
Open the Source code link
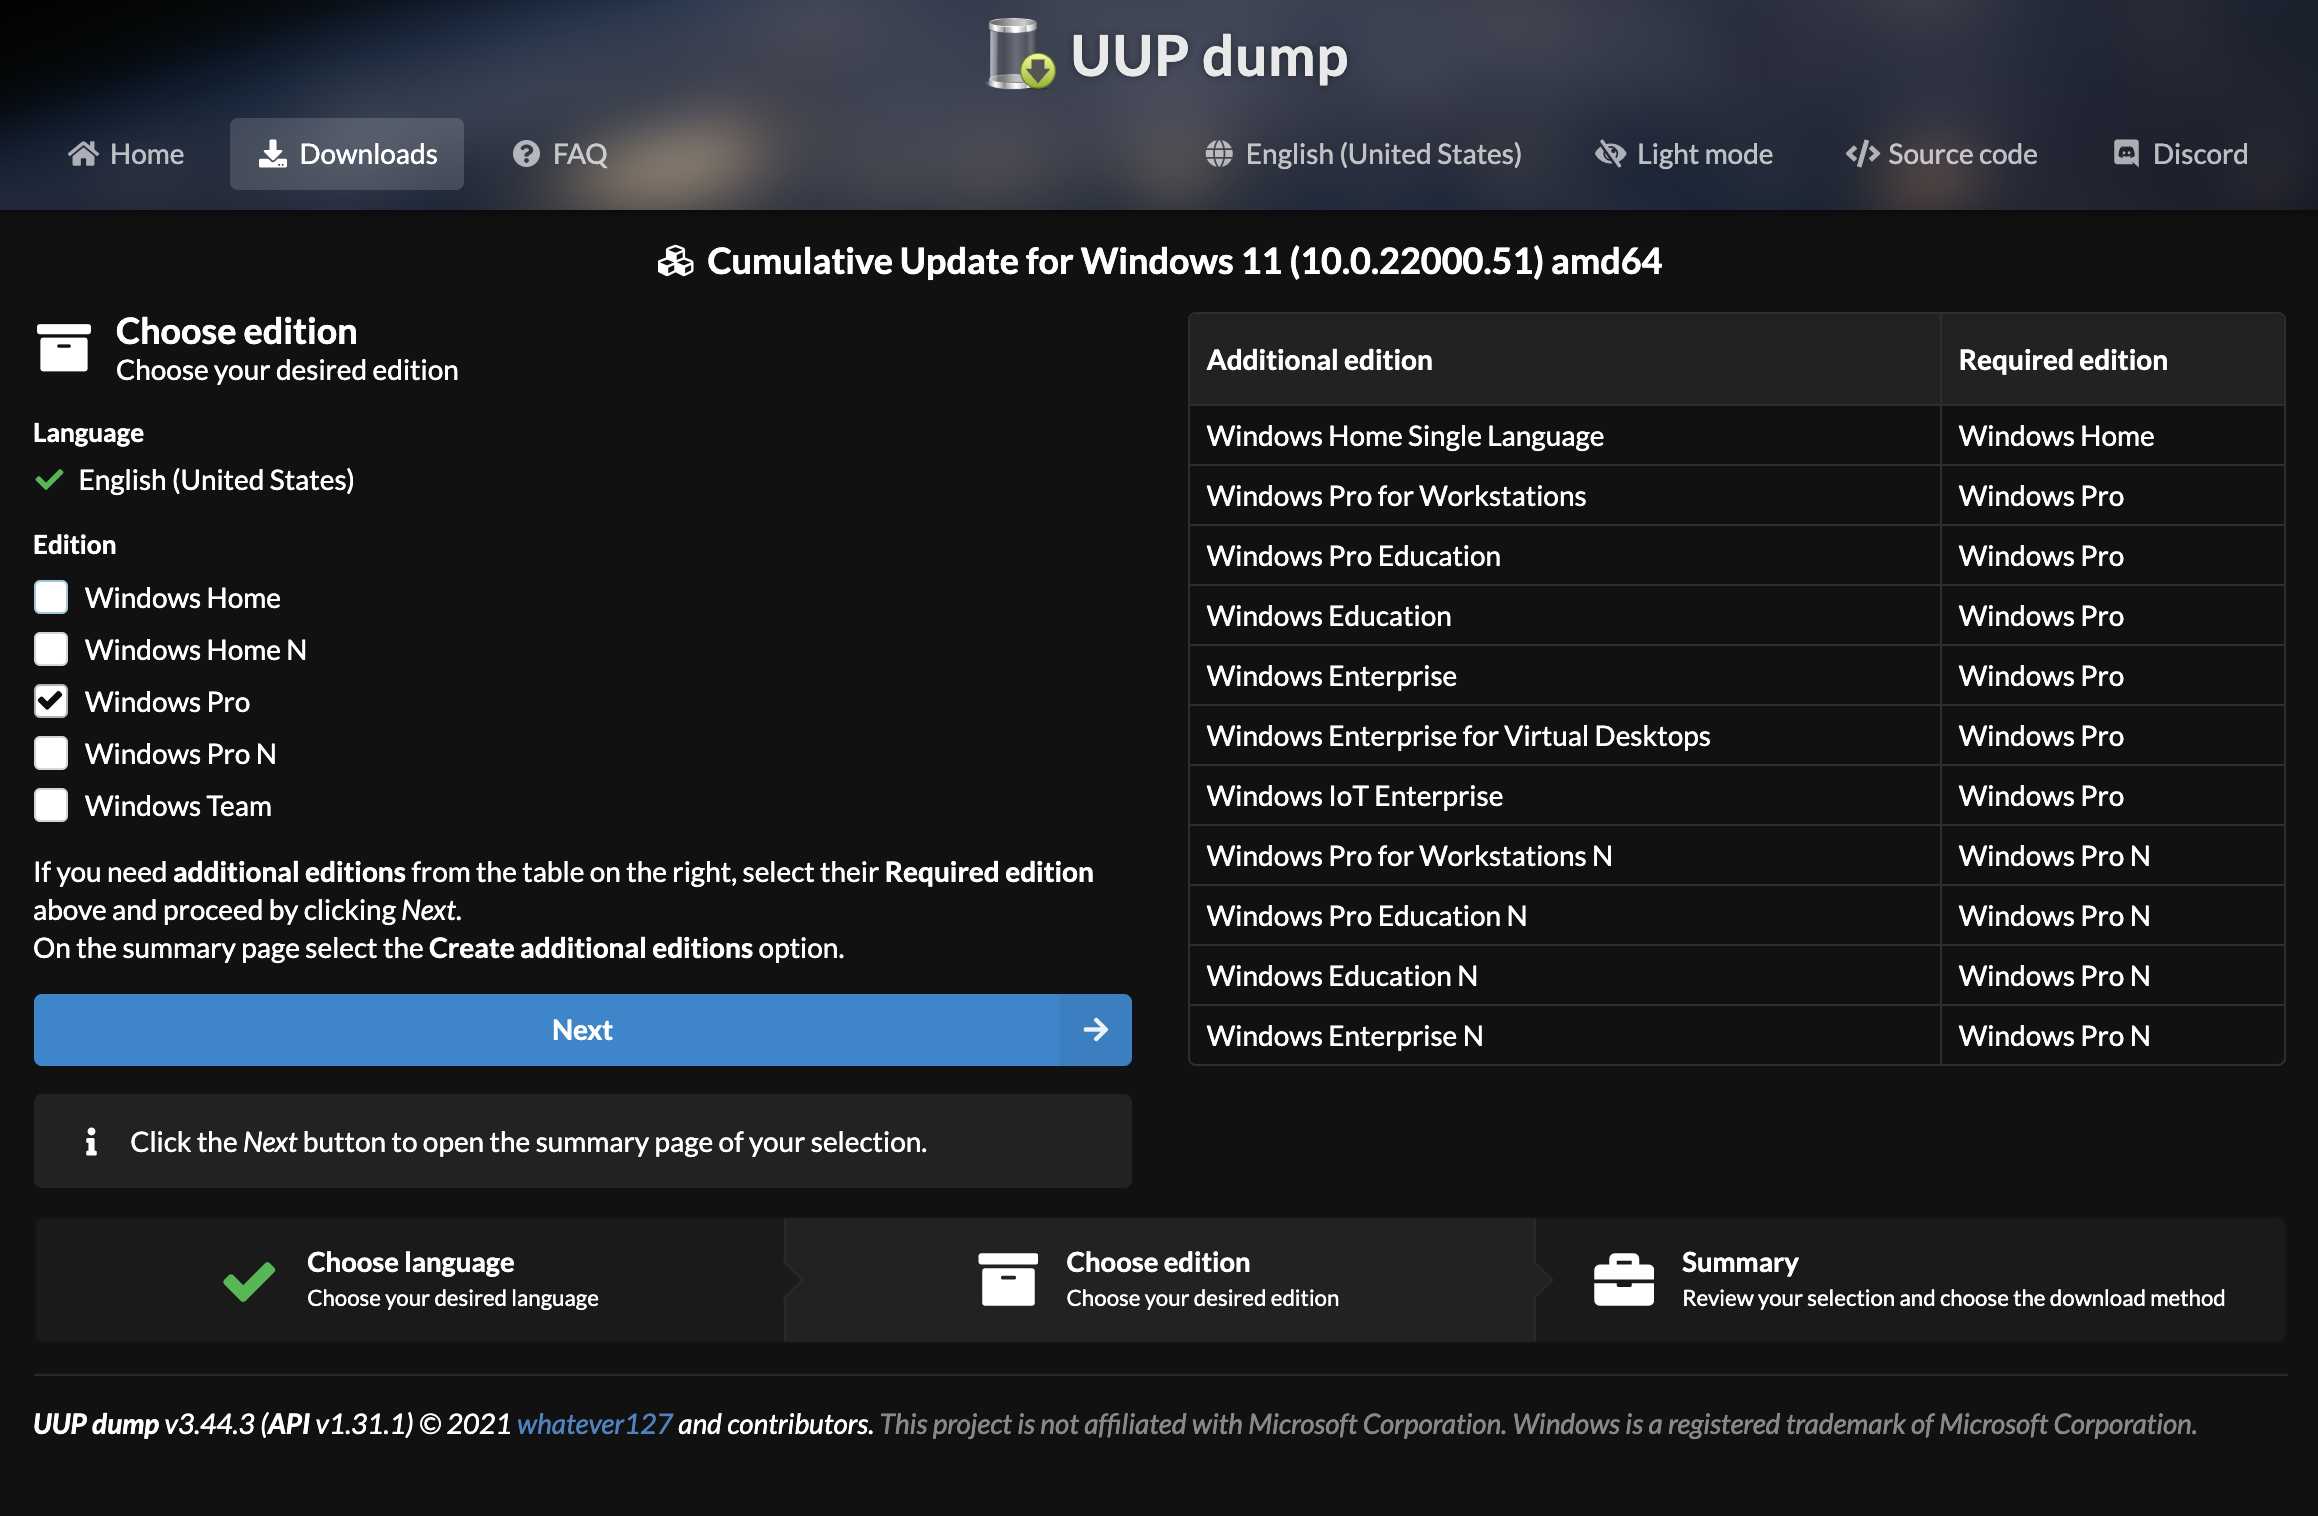(1941, 154)
